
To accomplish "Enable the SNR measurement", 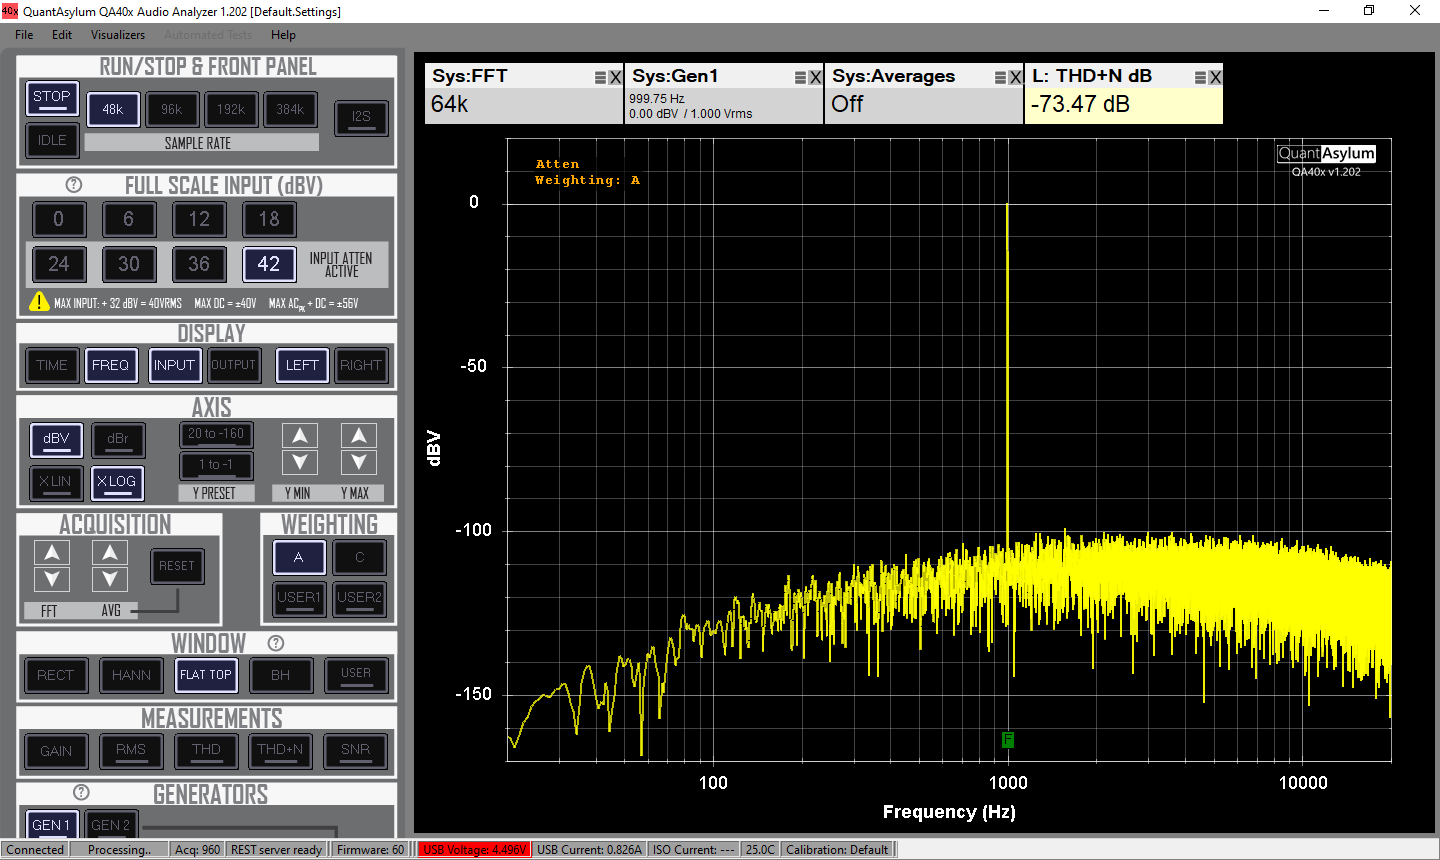I will (x=356, y=751).
